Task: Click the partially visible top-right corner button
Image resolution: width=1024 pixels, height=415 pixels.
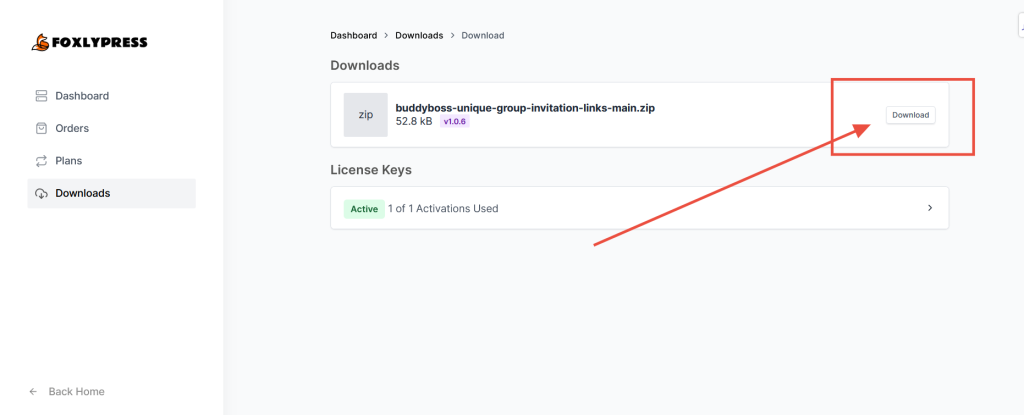Action: click(x=1019, y=30)
